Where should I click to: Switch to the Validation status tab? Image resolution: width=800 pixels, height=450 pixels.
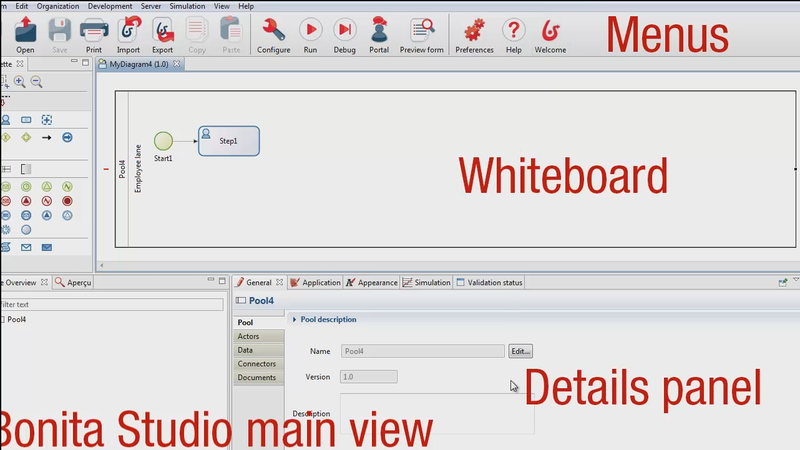click(x=490, y=283)
